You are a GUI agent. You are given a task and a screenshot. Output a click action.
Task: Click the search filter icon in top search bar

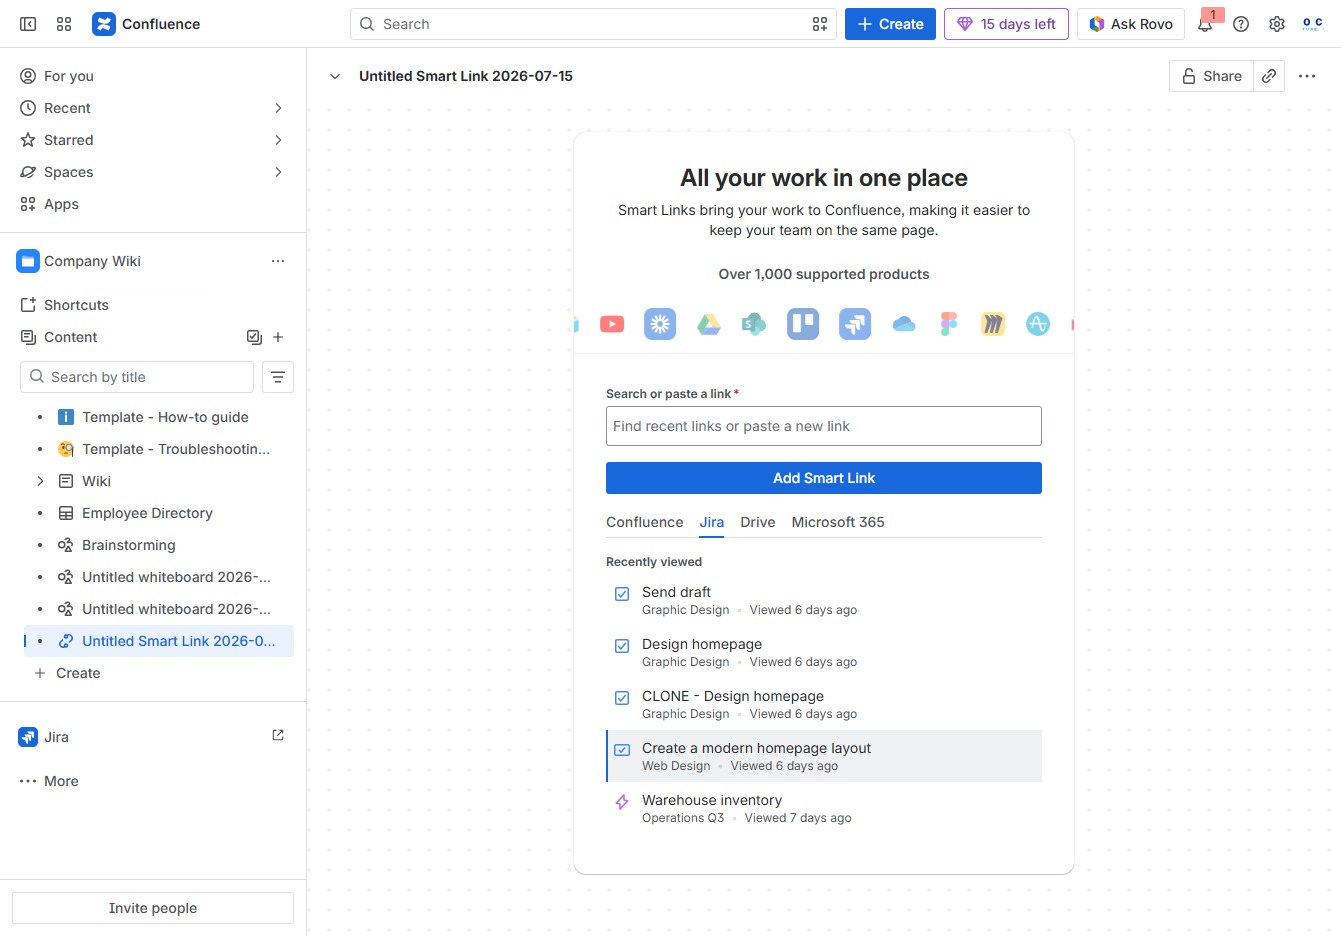click(820, 24)
